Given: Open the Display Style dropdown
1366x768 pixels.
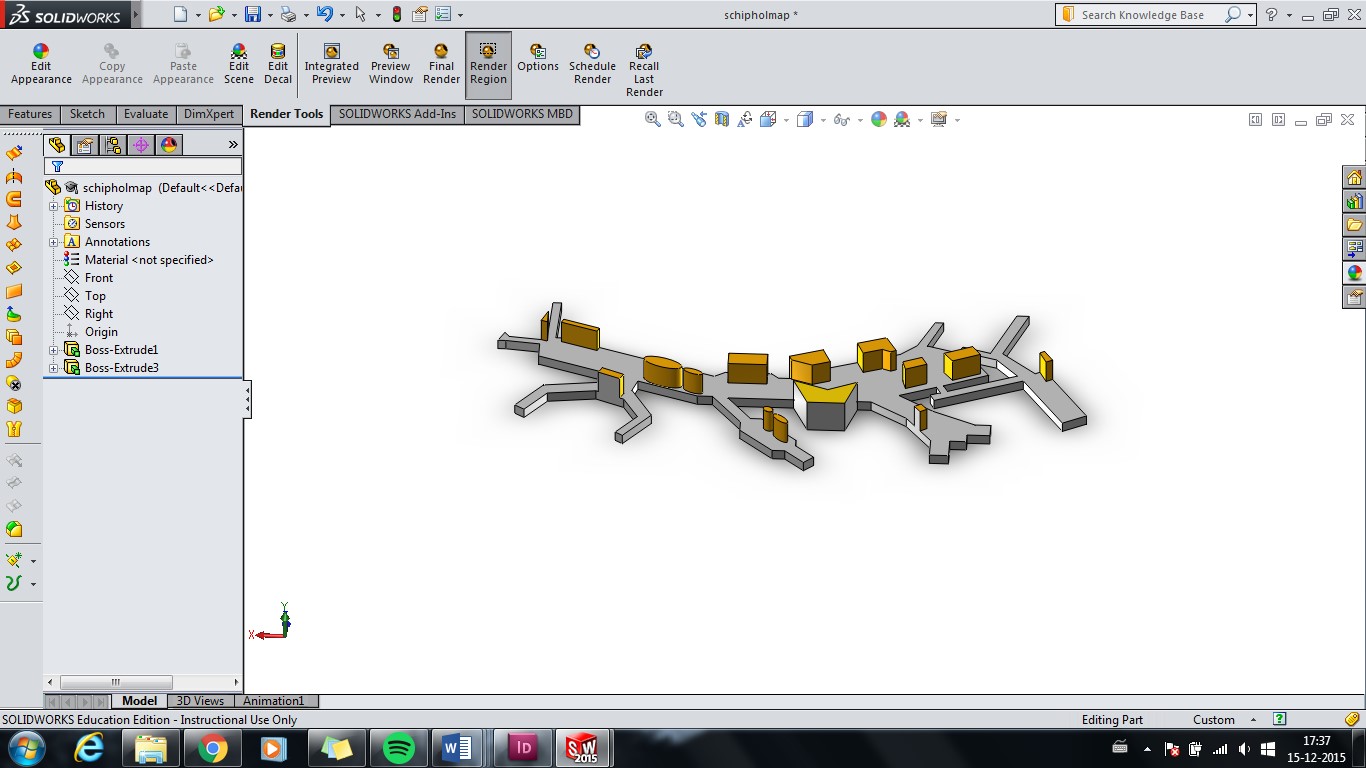Looking at the screenshot, I should [823, 120].
